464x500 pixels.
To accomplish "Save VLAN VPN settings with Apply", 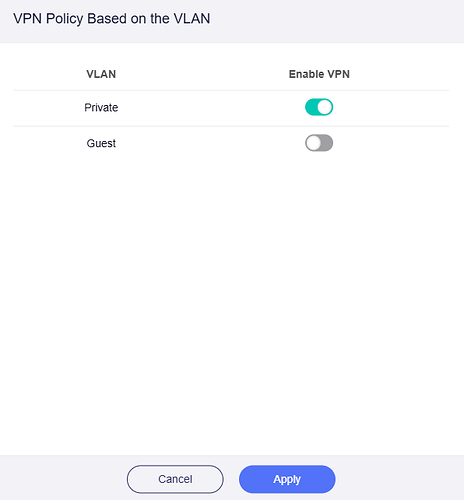I will (287, 479).
